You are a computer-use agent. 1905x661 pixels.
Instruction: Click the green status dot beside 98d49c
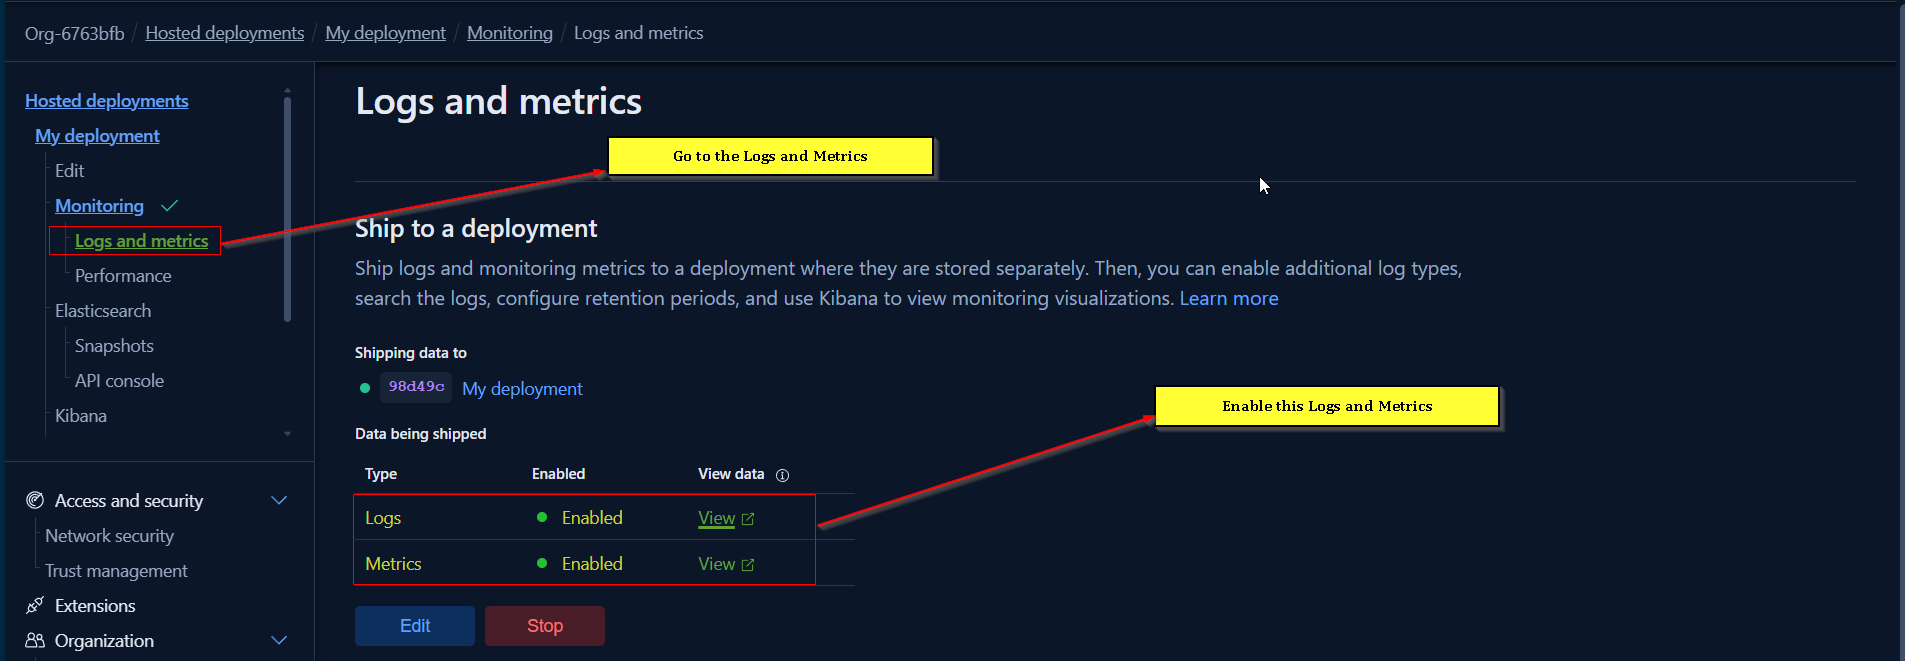point(365,388)
